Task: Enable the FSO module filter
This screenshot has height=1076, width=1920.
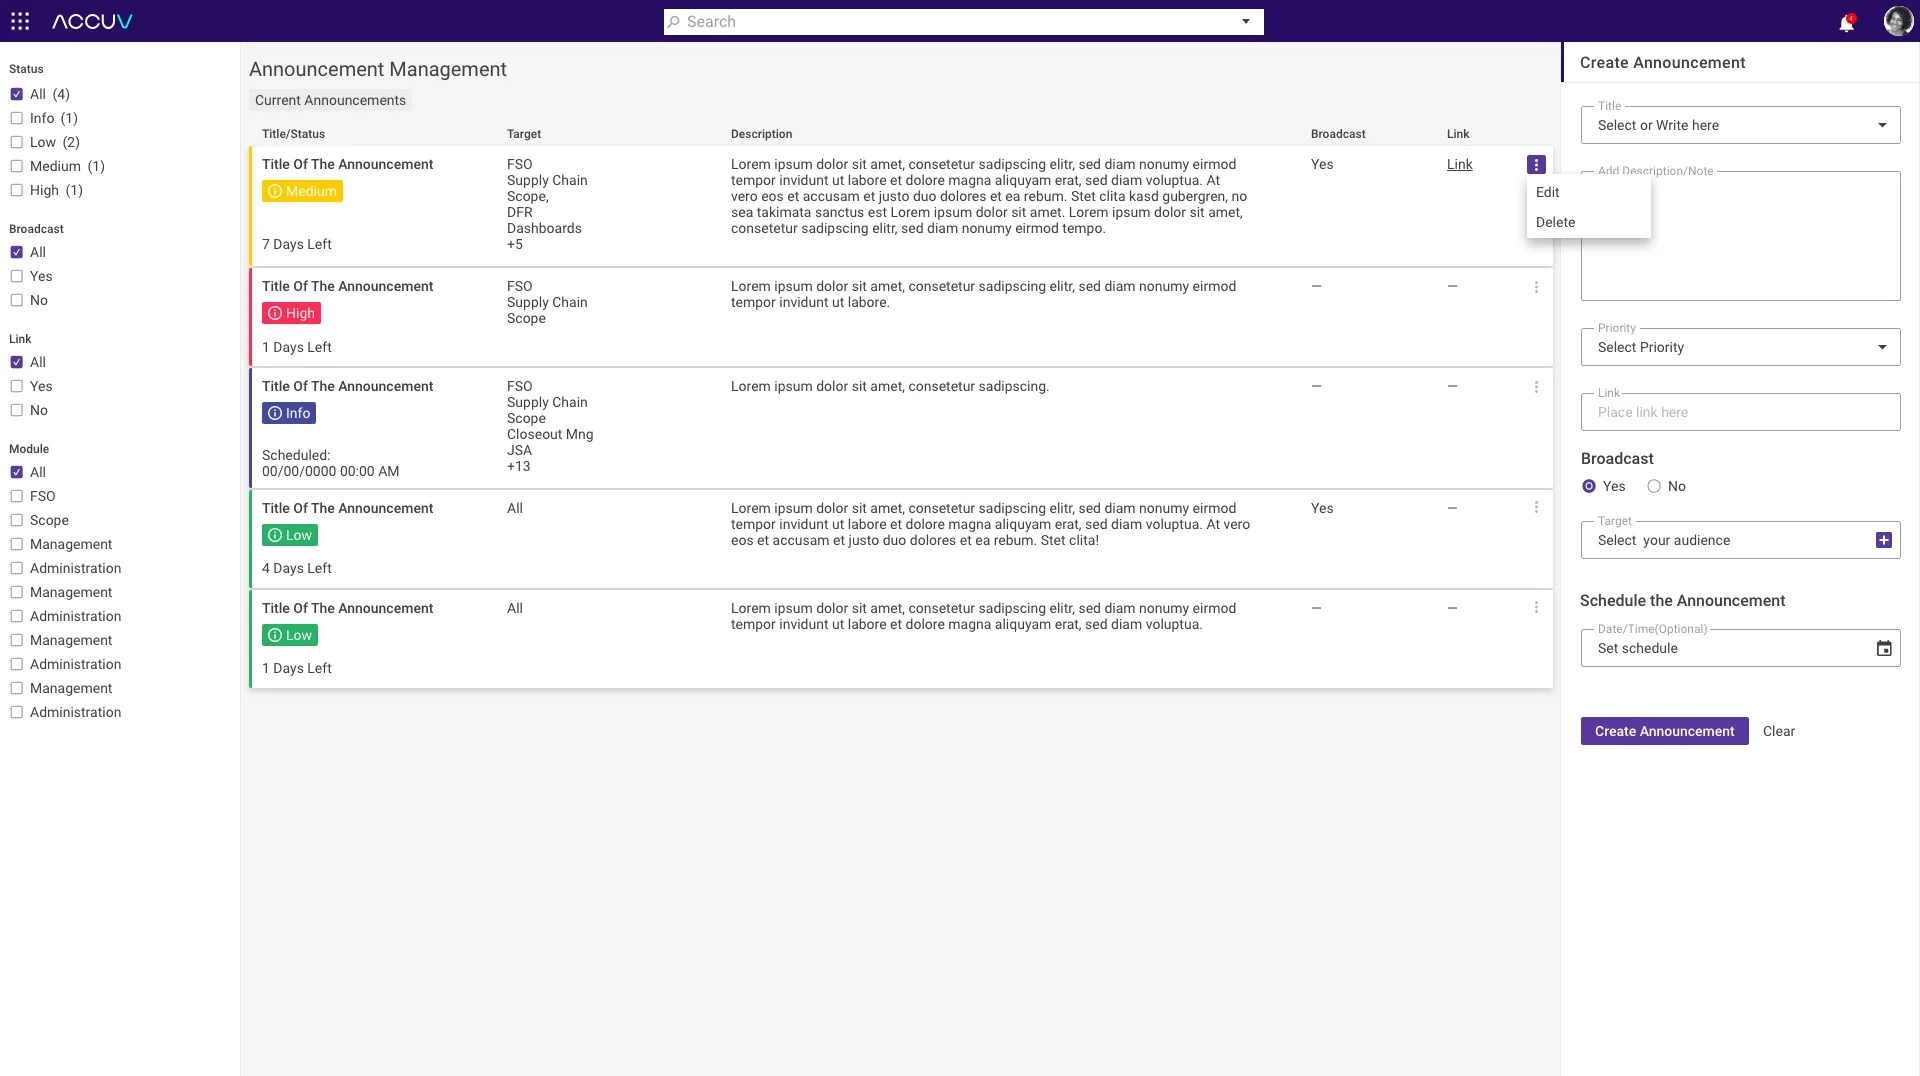Action: click(16, 496)
